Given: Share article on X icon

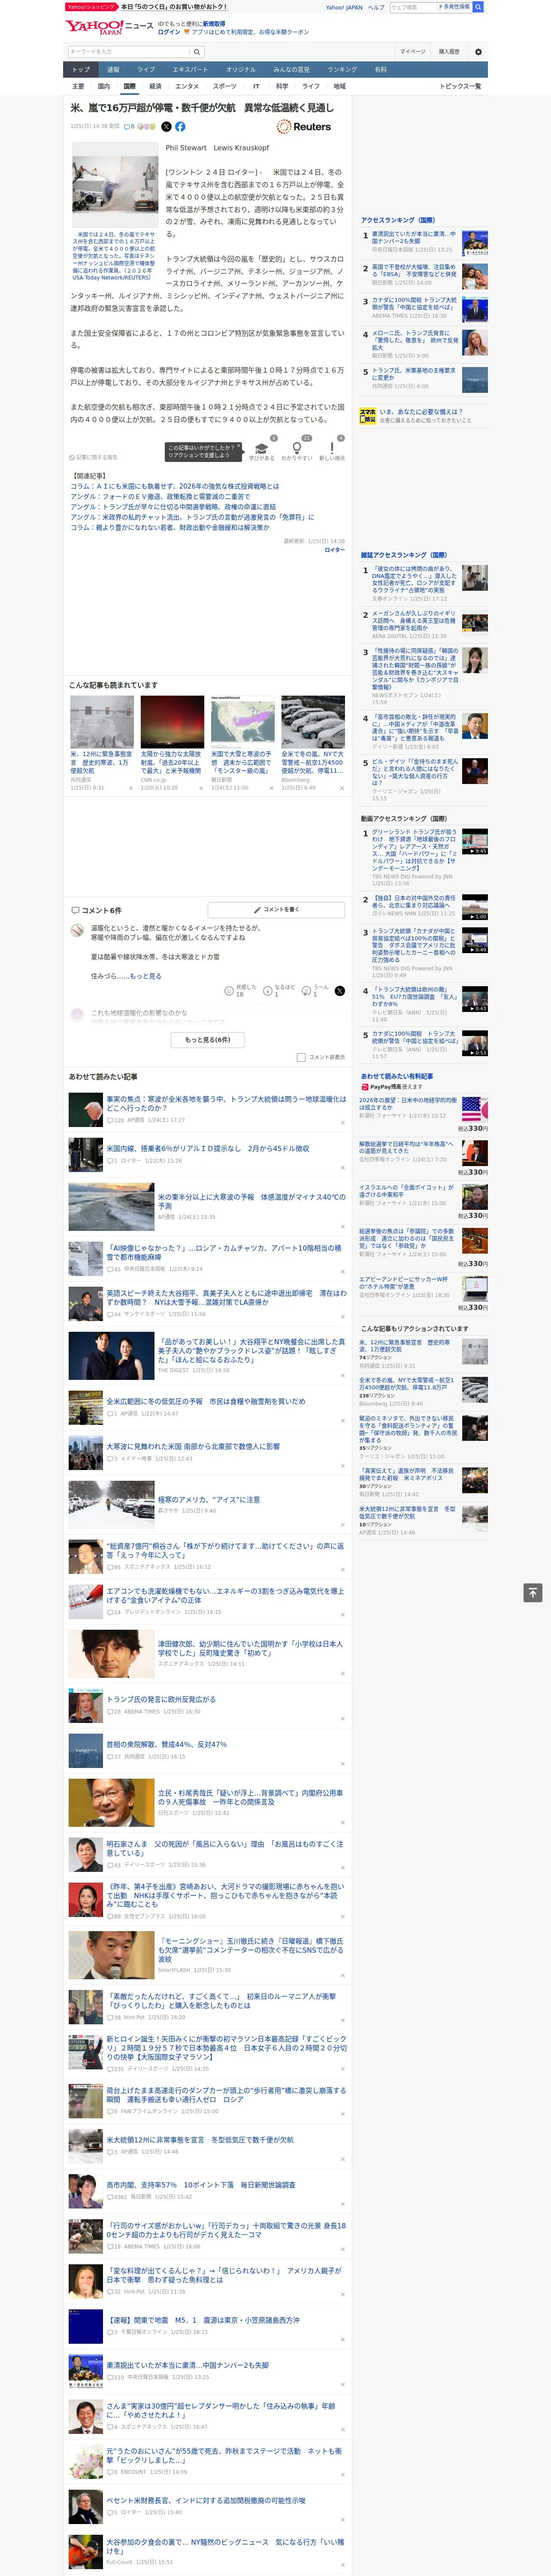Looking at the screenshot, I should pos(166,127).
